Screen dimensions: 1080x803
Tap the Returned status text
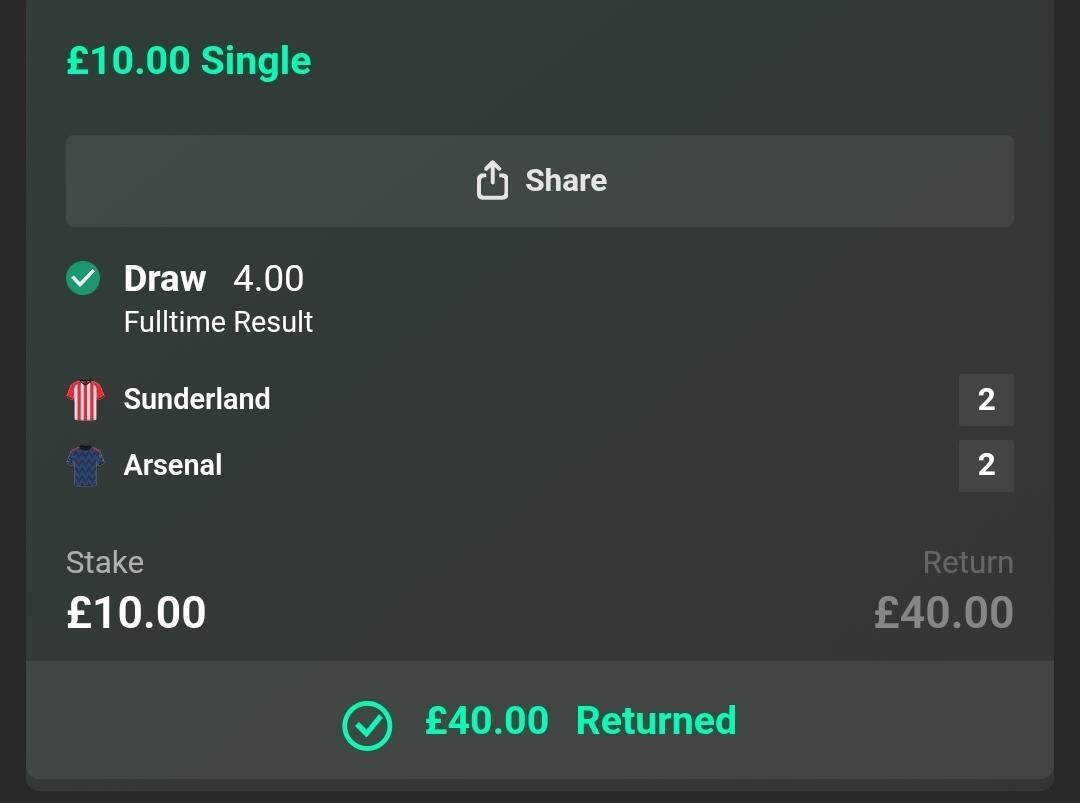click(656, 721)
